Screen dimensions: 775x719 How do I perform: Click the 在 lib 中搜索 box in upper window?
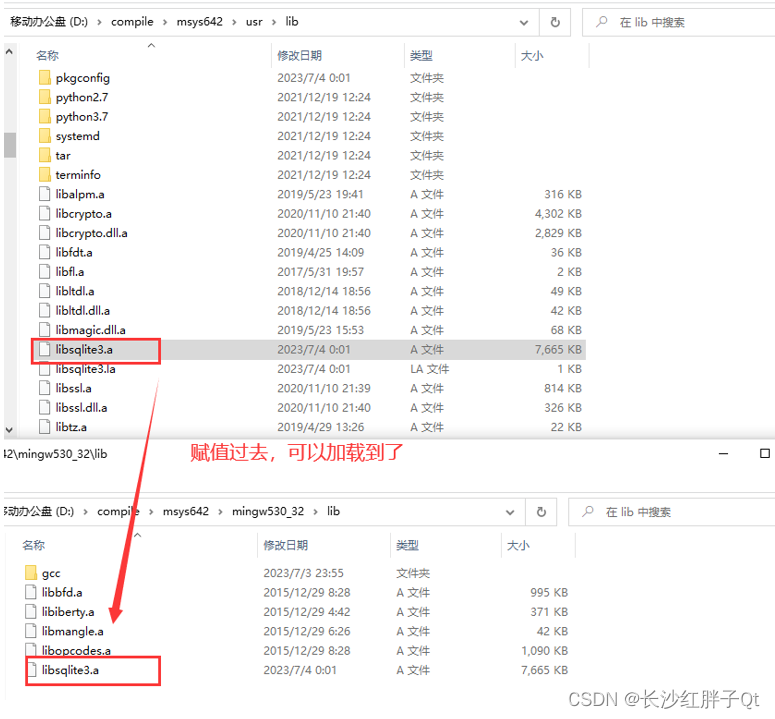[679, 22]
